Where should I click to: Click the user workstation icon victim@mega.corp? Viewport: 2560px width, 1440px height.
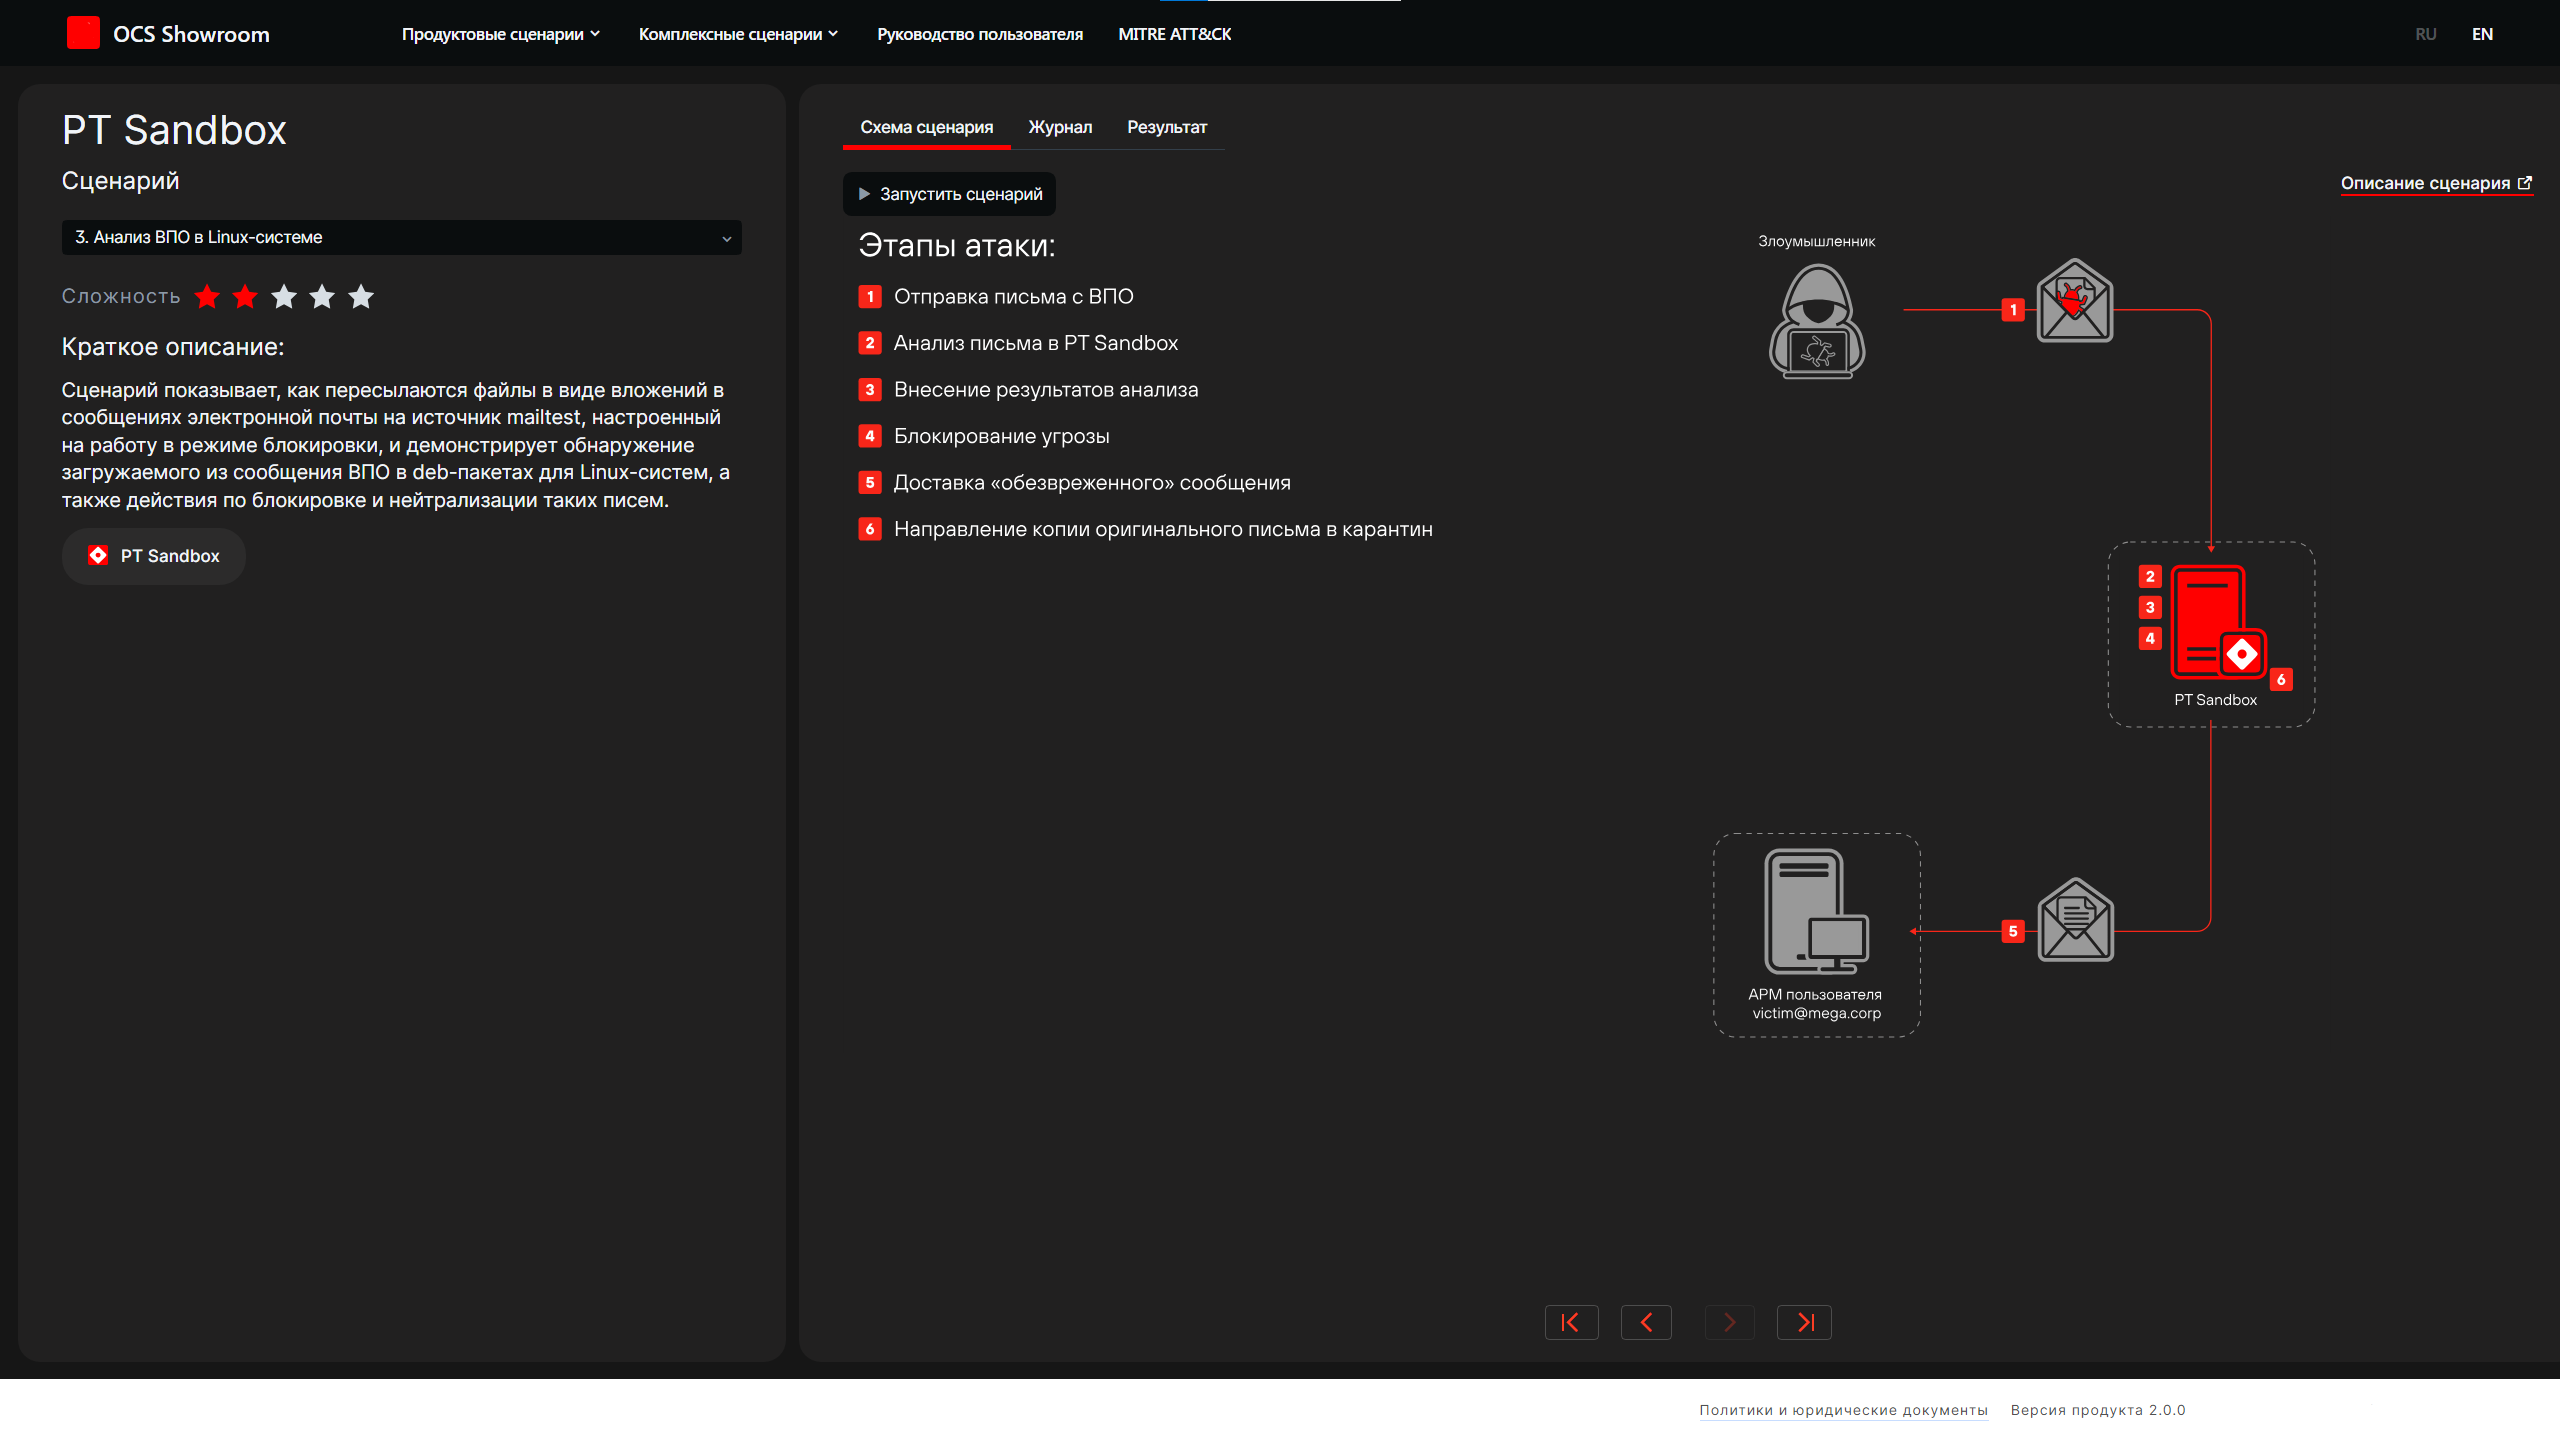coord(1816,911)
